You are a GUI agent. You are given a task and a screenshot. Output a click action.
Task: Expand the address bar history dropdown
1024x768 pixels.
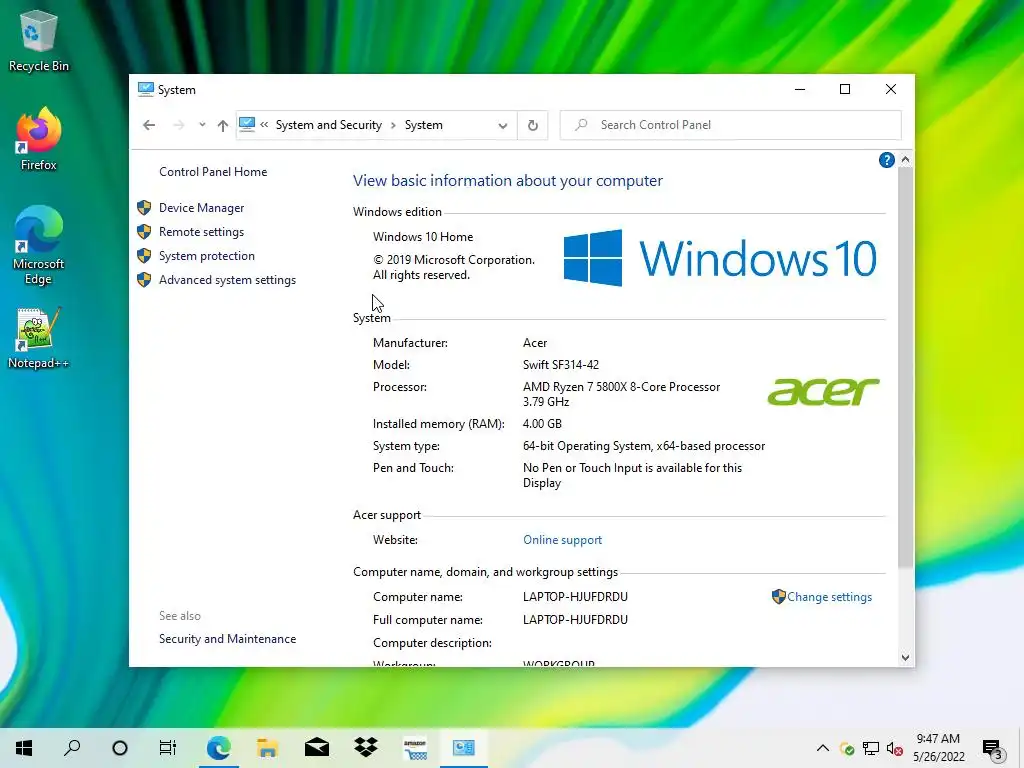502,125
